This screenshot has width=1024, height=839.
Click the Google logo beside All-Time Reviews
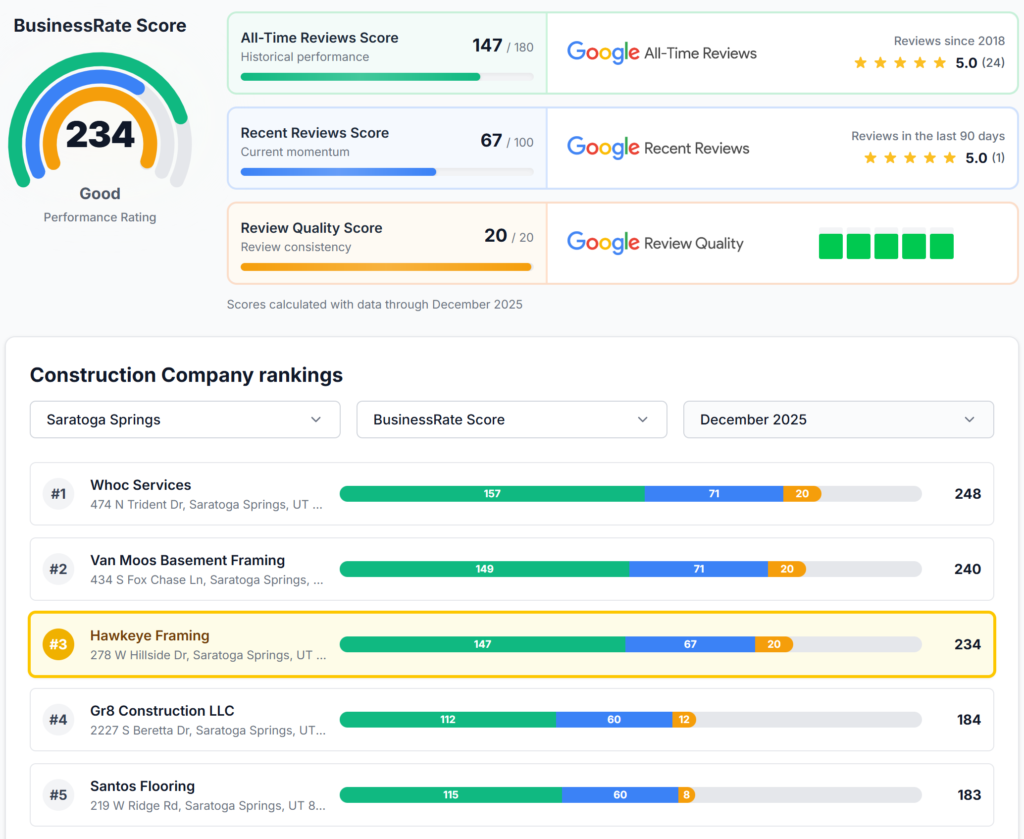(603, 53)
